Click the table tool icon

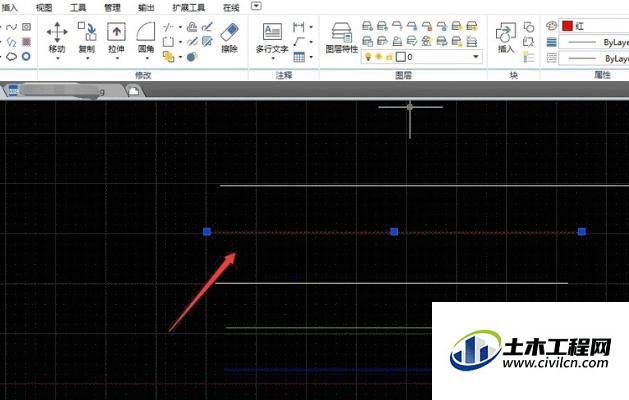click(x=299, y=57)
